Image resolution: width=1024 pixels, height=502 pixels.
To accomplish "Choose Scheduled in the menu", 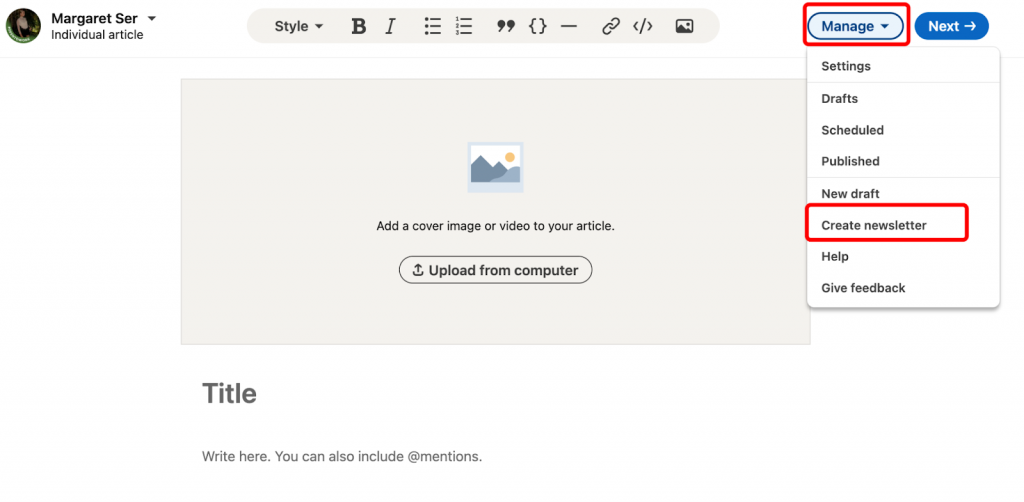I will pos(852,130).
